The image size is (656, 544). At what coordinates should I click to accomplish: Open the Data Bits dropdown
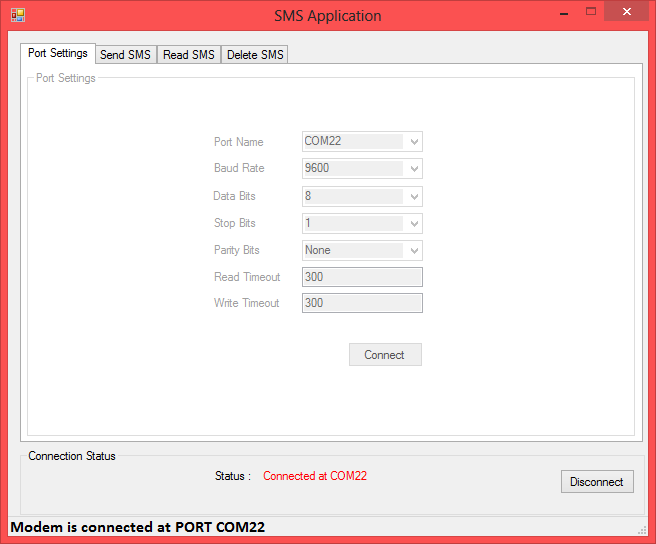[362, 196]
